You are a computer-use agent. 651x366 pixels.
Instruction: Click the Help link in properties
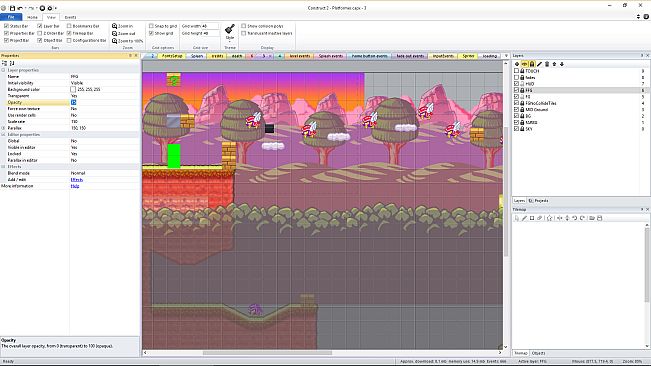(75, 186)
